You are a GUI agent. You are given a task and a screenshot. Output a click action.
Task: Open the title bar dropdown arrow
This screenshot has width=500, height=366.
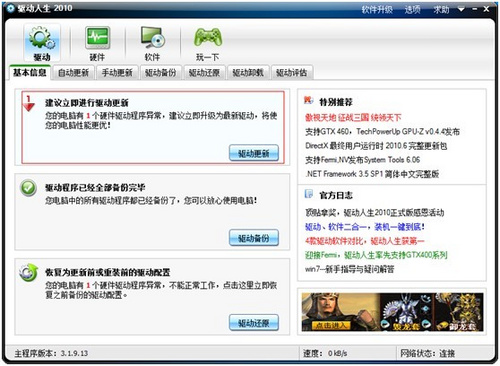pos(461,9)
